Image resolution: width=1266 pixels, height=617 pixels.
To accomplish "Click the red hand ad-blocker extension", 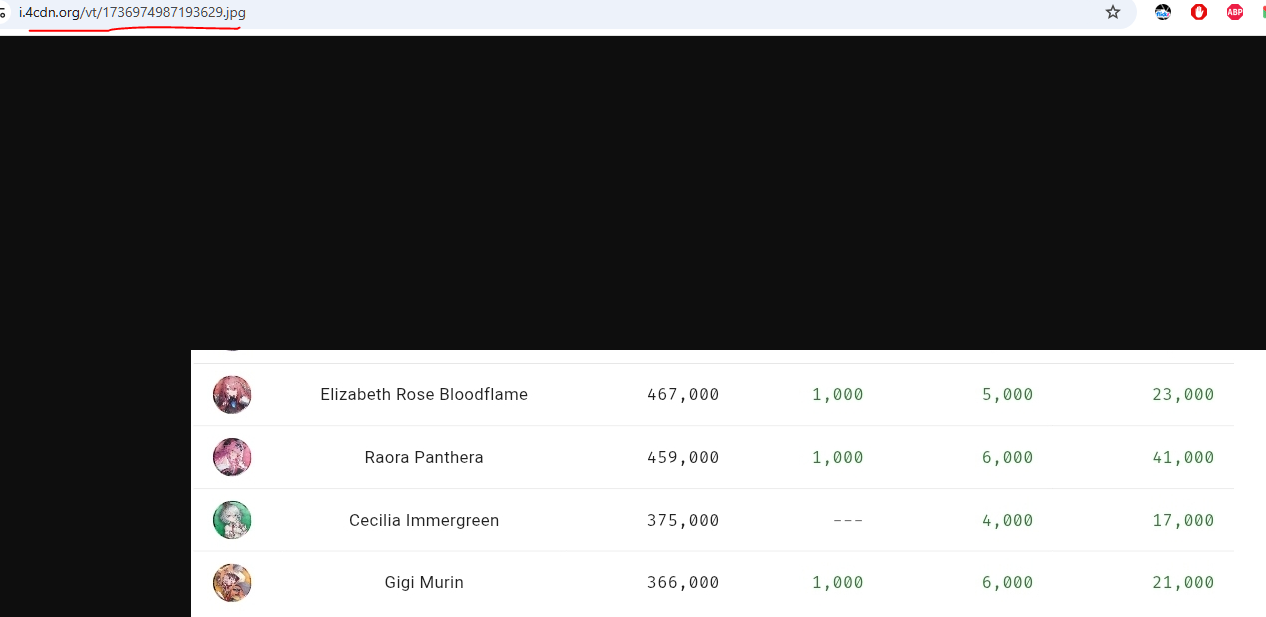I will [1199, 12].
